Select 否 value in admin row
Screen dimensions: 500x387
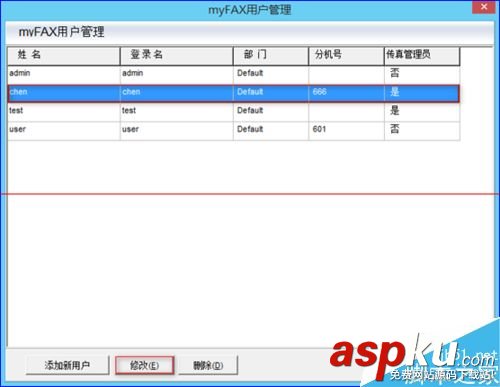pyautogui.click(x=422, y=74)
